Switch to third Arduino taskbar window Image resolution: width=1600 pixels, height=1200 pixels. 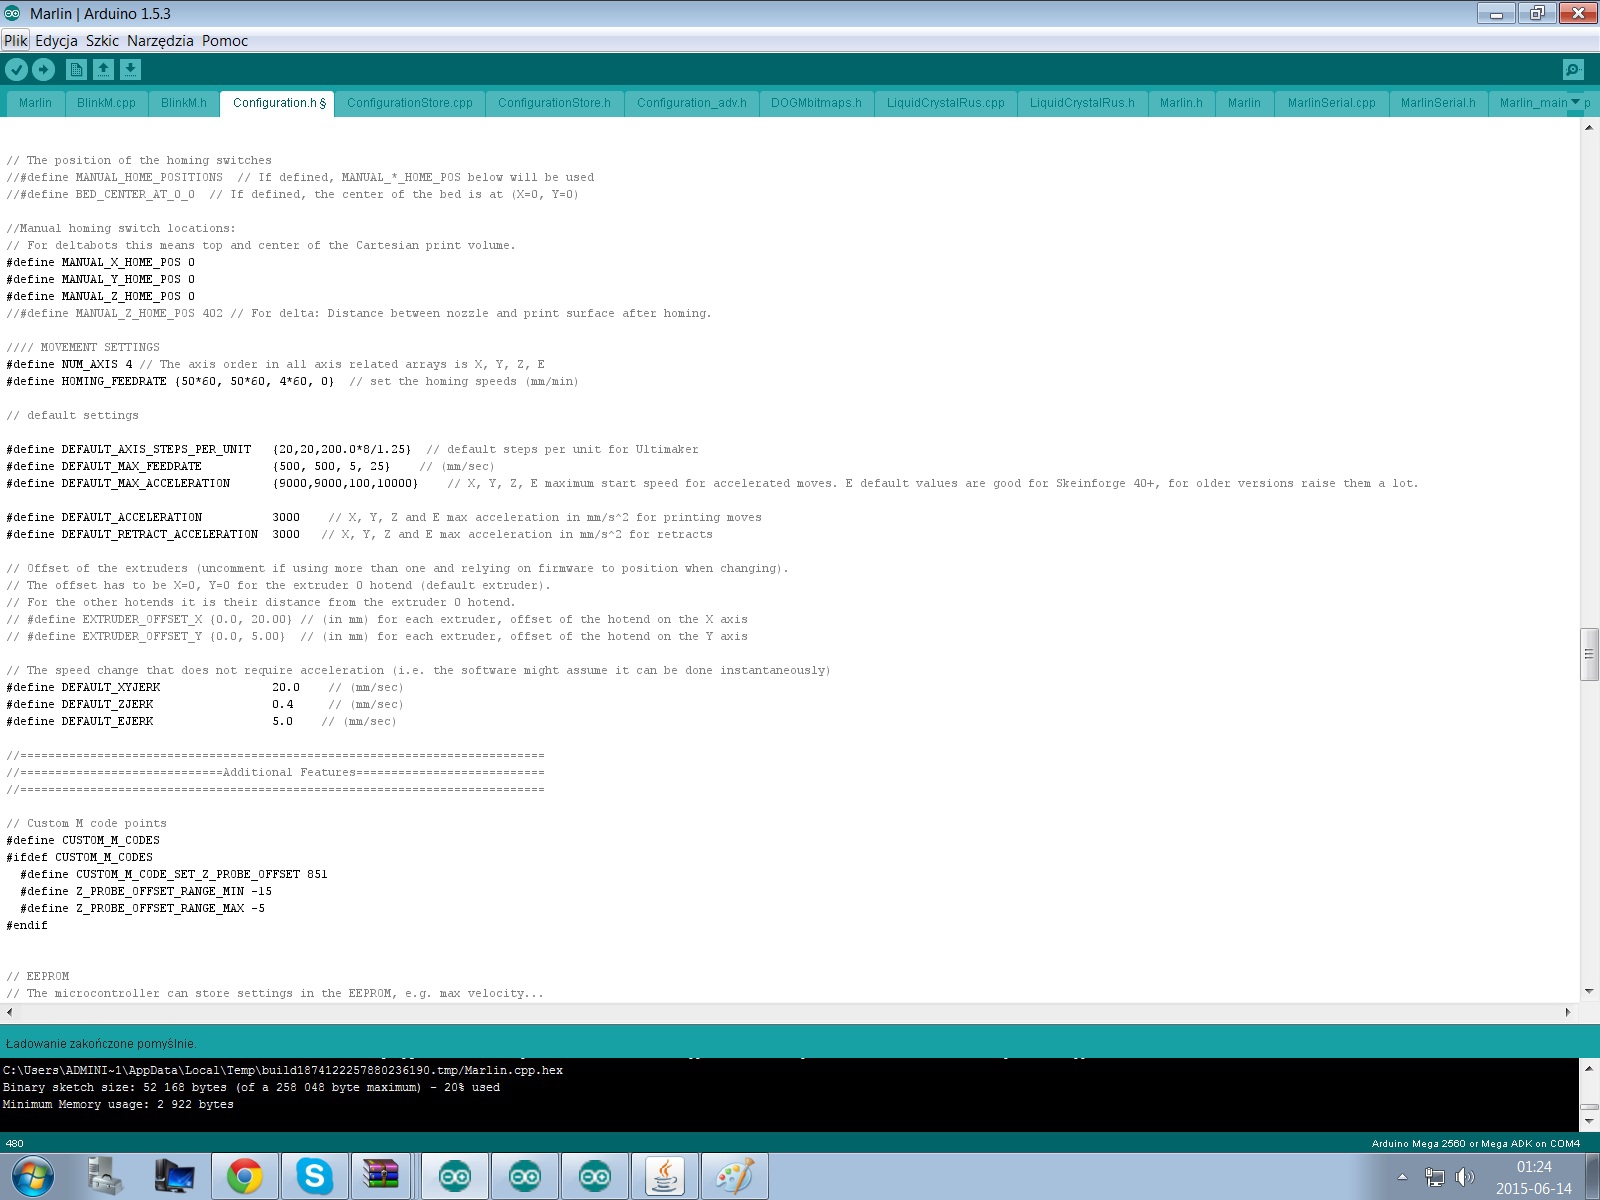[595, 1176]
